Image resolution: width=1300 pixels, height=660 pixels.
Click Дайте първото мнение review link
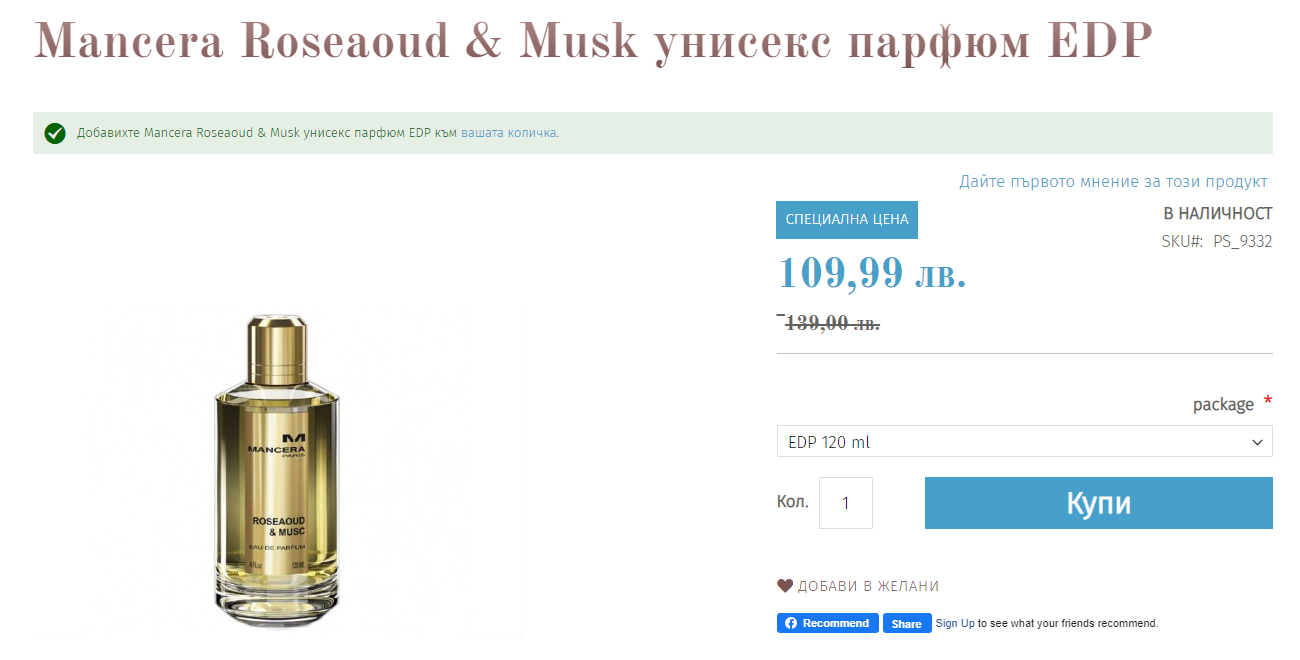1113,182
